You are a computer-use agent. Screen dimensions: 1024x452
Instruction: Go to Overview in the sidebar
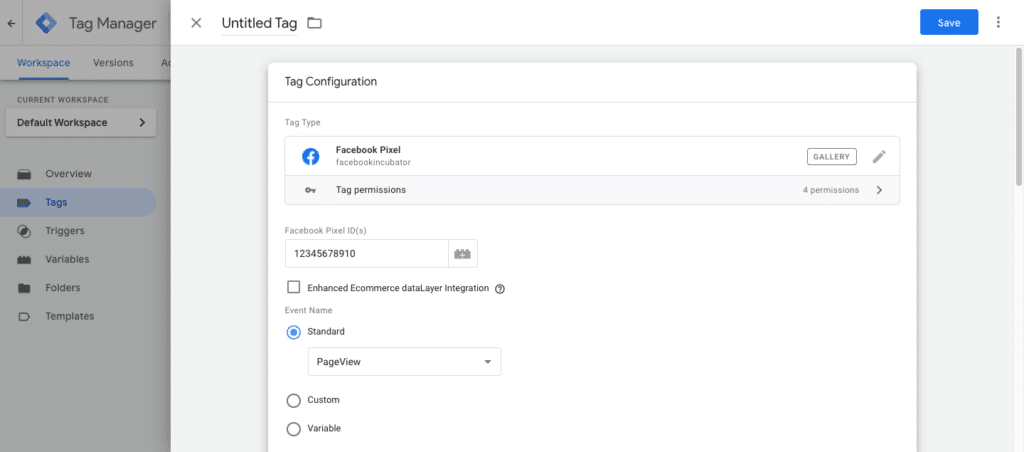pos(69,174)
